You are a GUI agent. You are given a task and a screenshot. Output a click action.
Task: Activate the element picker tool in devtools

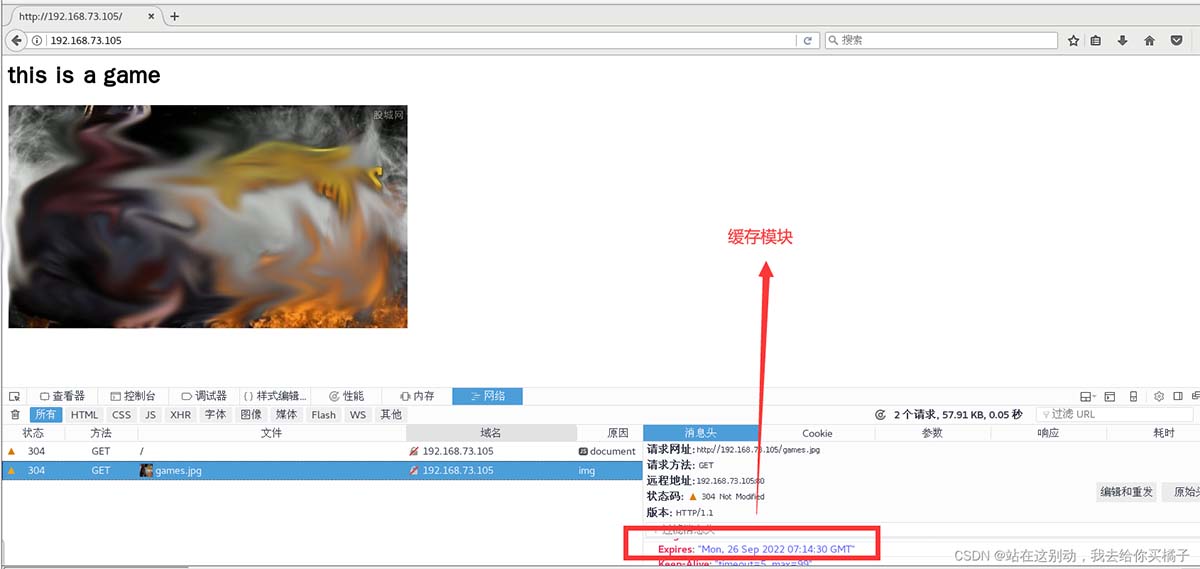pyautogui.click(x=14, y=396)
